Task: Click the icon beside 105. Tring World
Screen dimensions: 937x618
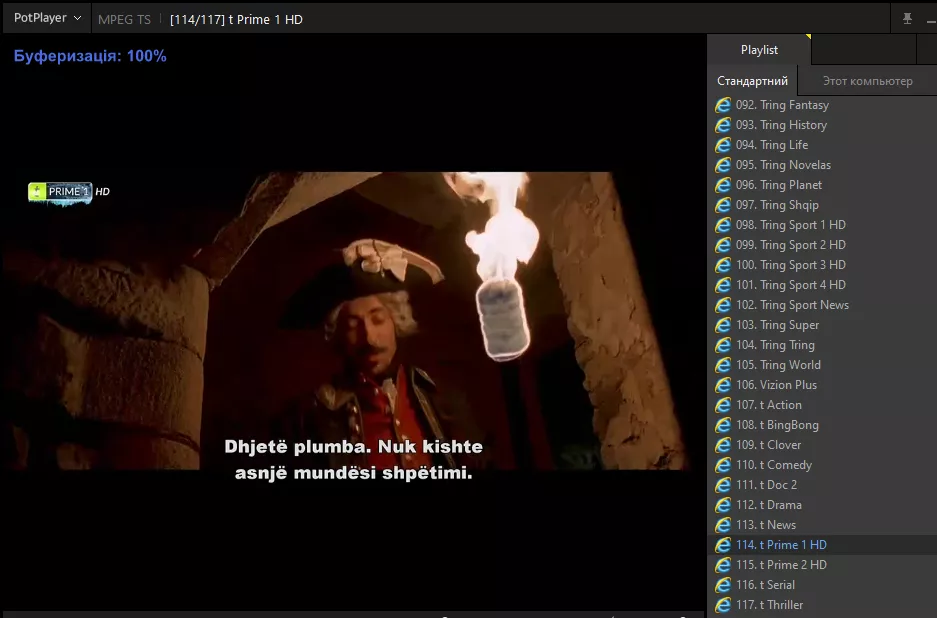Action: [723, 365]
